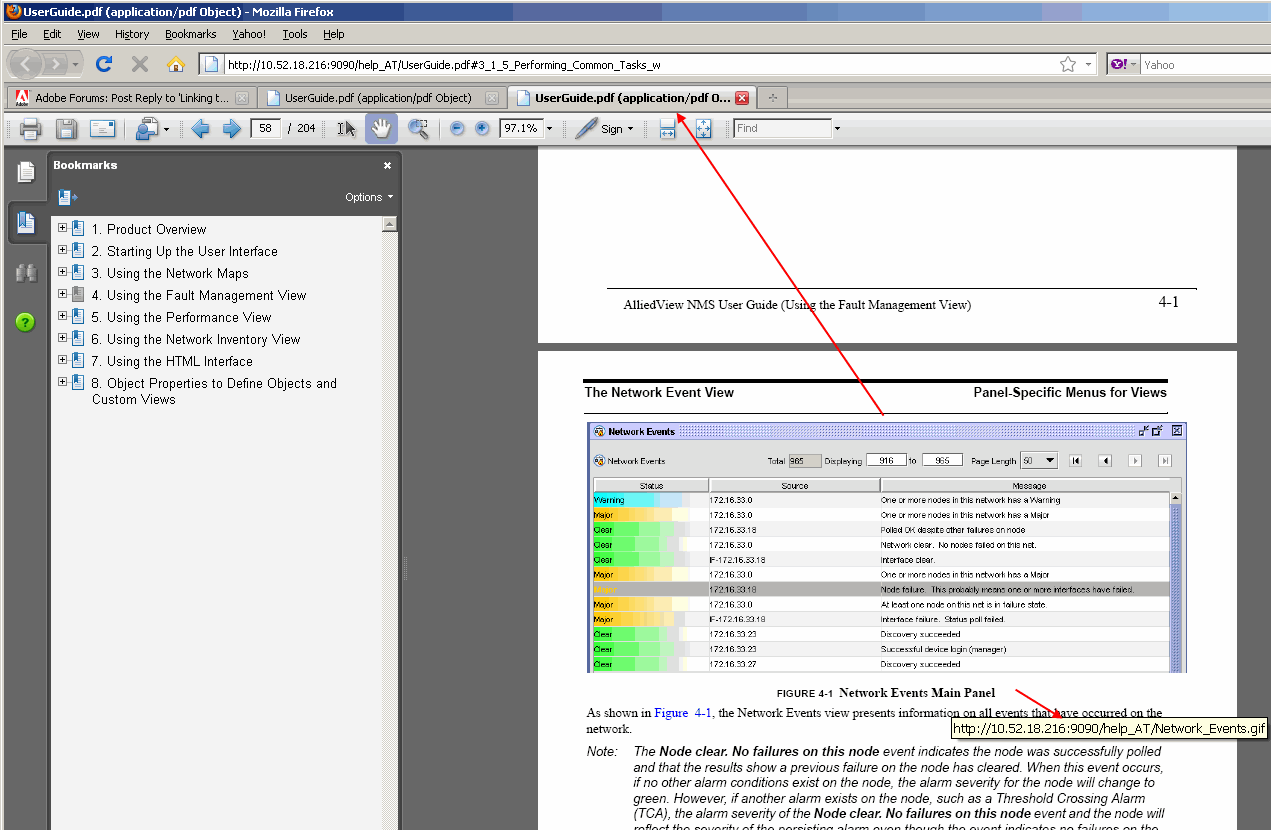This screenshot has height=830, width=1271.
Task: Open the Options dropdown in Bookmarks panel
Action: pos(369,197)
